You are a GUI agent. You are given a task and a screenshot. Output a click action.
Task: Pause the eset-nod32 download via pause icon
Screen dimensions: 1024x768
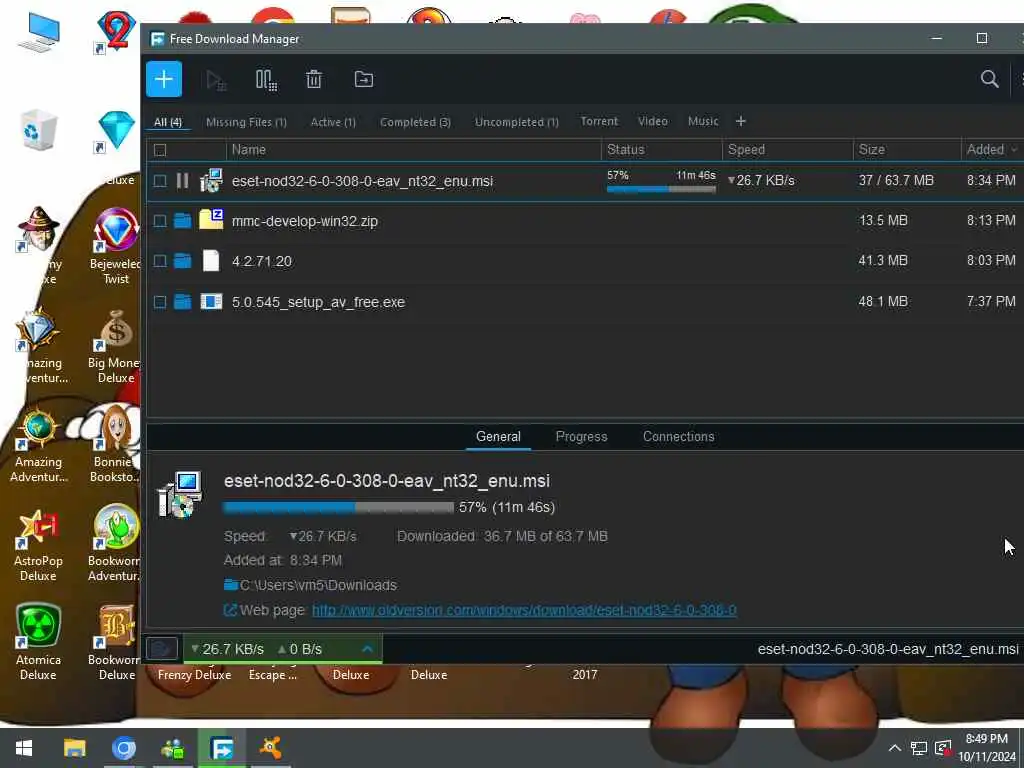point(182,180)
